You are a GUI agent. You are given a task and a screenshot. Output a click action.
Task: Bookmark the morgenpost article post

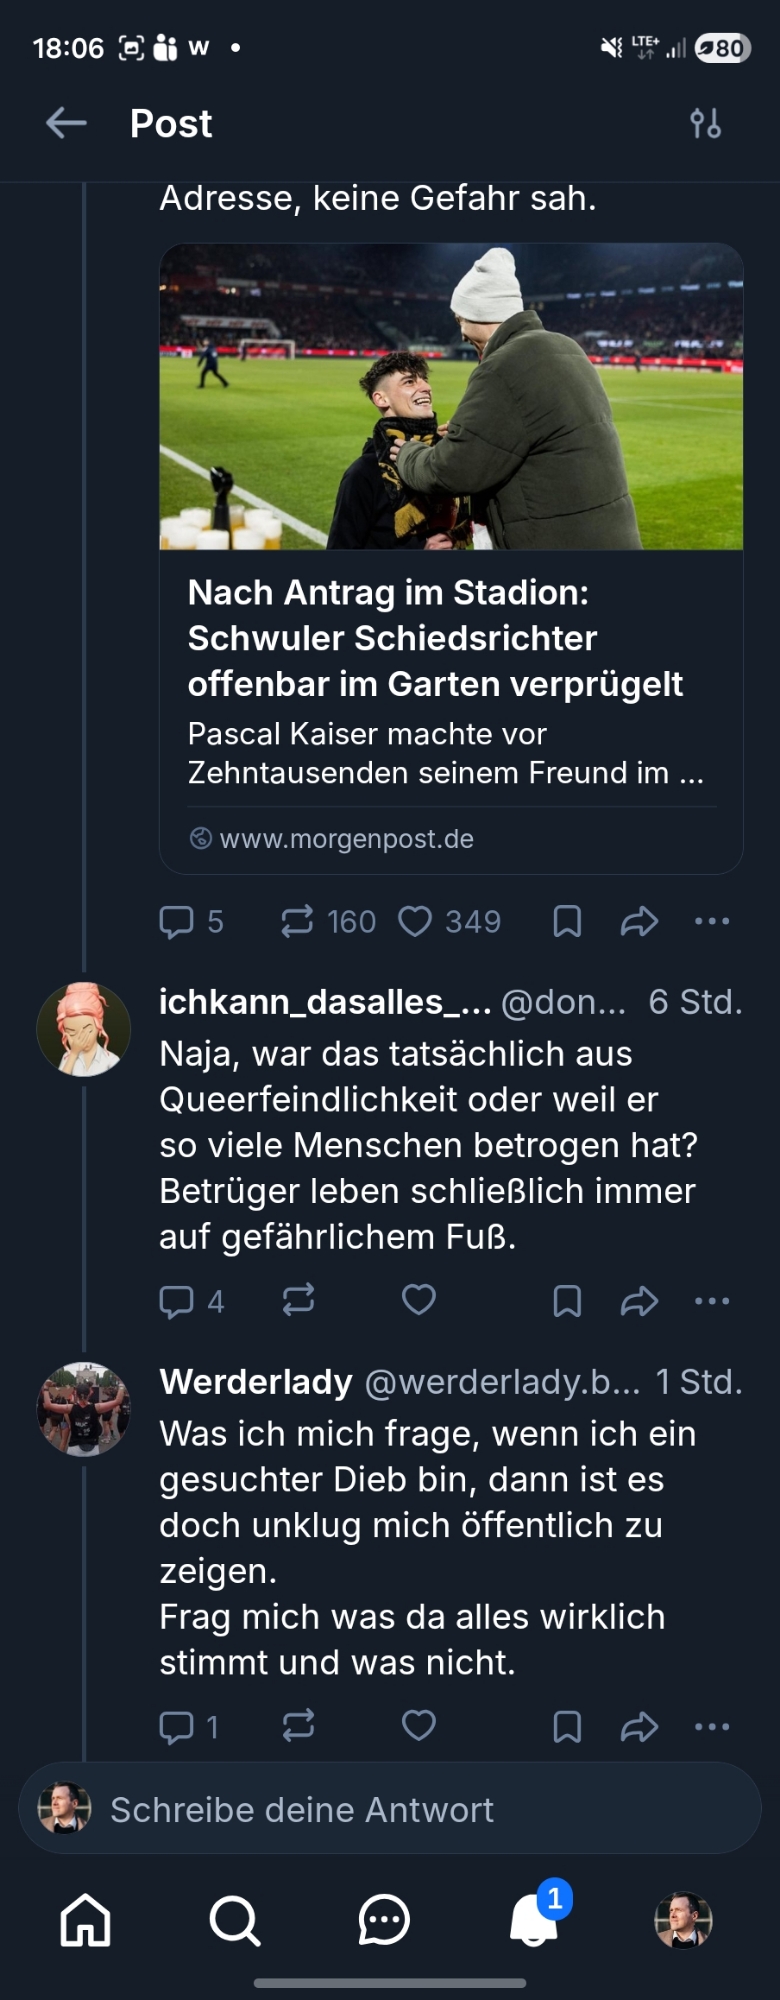[567, 921]
